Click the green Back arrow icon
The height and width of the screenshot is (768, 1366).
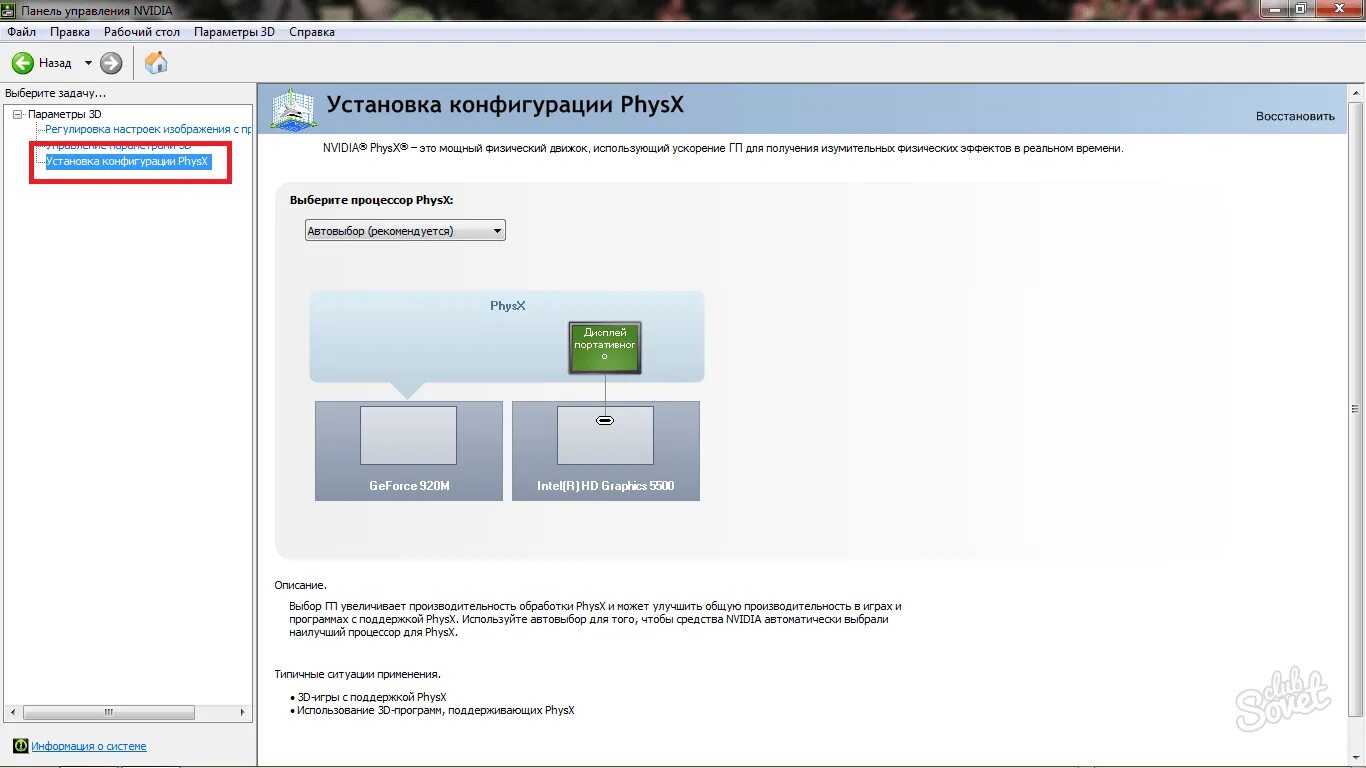[22, 63]
